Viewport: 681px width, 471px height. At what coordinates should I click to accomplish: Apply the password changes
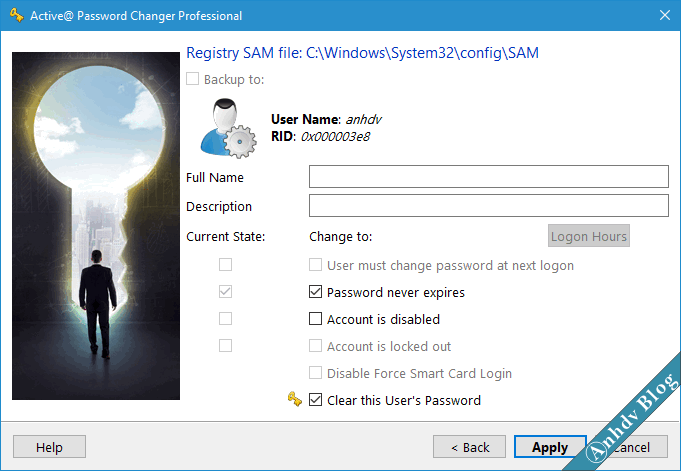point(550,447)
